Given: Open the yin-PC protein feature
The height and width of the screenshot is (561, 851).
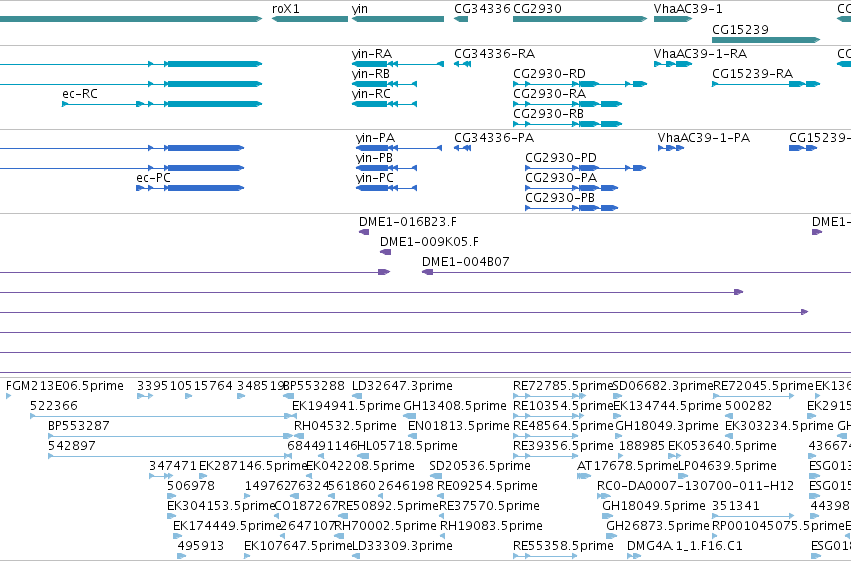Looking at the screenshot, I should click(x=386, y=188).
